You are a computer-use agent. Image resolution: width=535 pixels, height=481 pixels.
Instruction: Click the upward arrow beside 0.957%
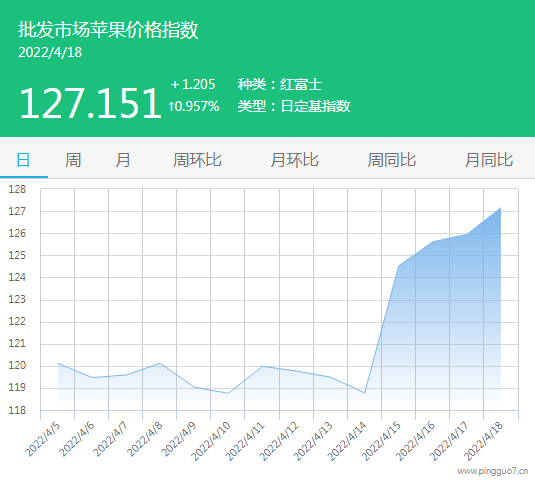pos(172,106)
